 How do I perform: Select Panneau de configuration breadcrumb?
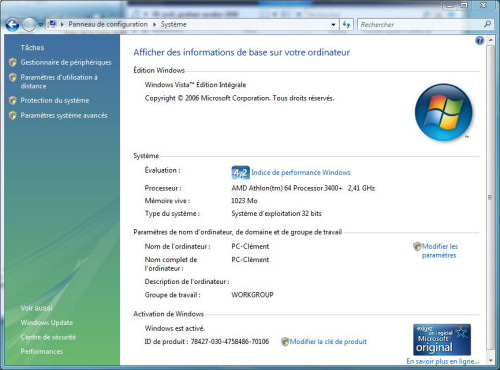click(108, 24)
